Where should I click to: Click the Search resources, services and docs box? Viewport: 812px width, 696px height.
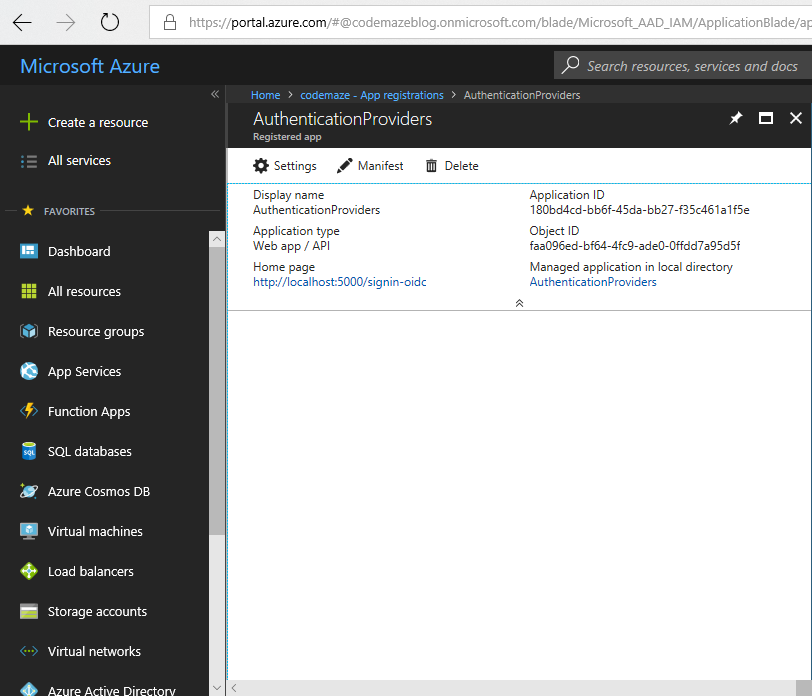pyautogui.click(x=690, y=66)
